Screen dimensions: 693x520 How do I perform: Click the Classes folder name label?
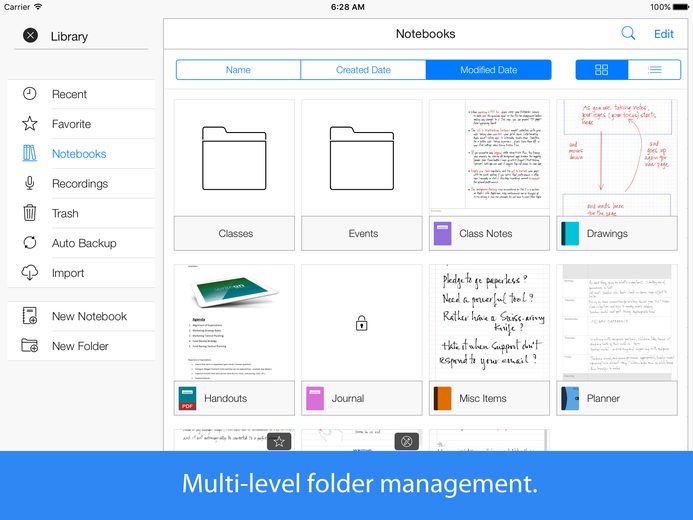[x=236, y=233]
